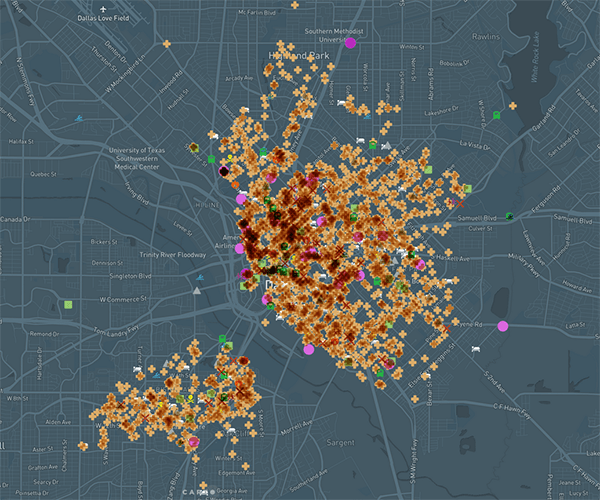Click the Sargent neighborhood label
The height and width of the screenshot is (500, 600).
pyautogui.click(x=340, y=443)
